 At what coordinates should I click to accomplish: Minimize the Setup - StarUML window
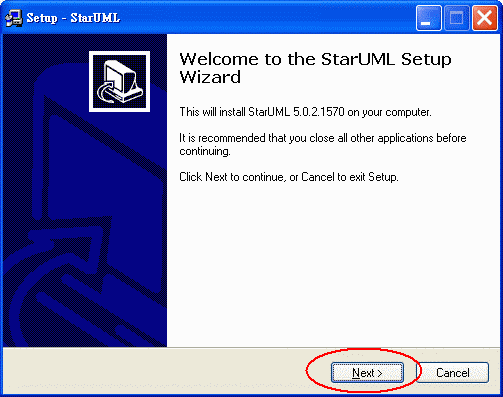[x=429, y=18]
